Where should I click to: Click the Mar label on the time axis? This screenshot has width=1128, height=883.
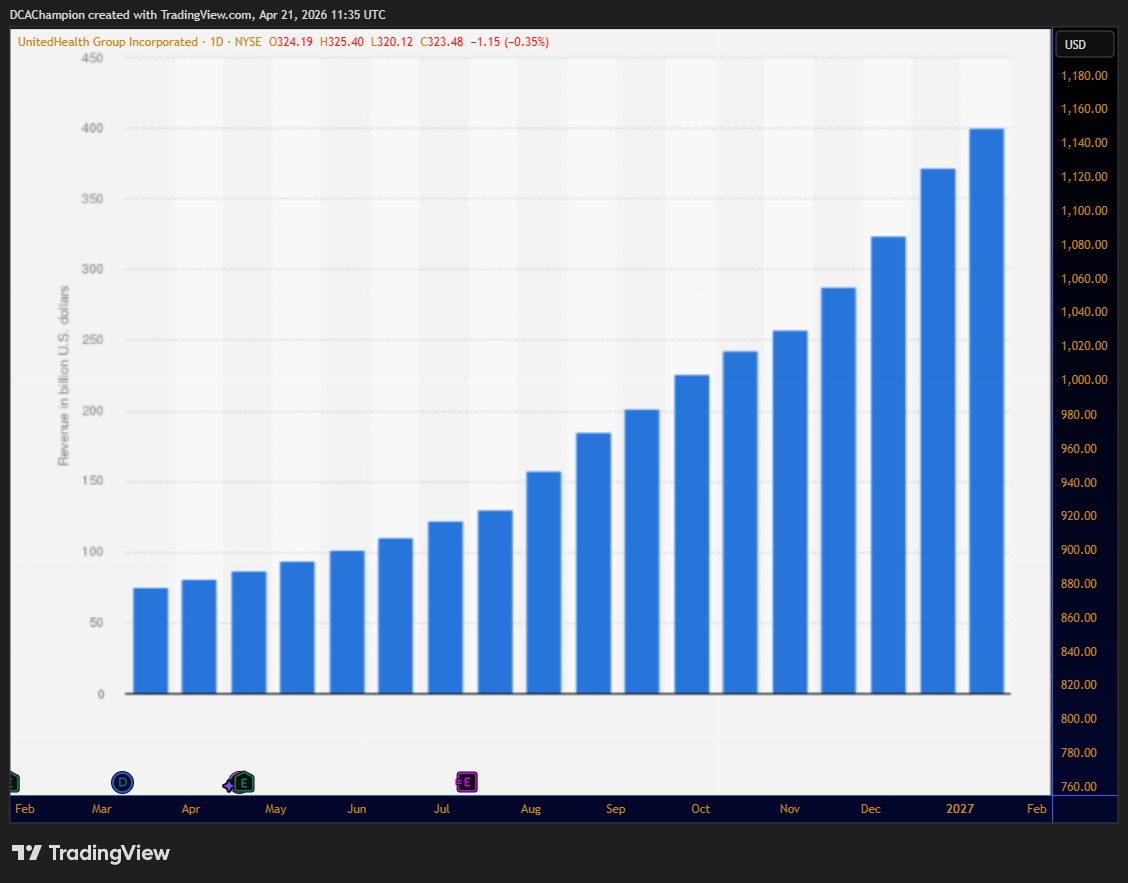[x=101, y=808]
